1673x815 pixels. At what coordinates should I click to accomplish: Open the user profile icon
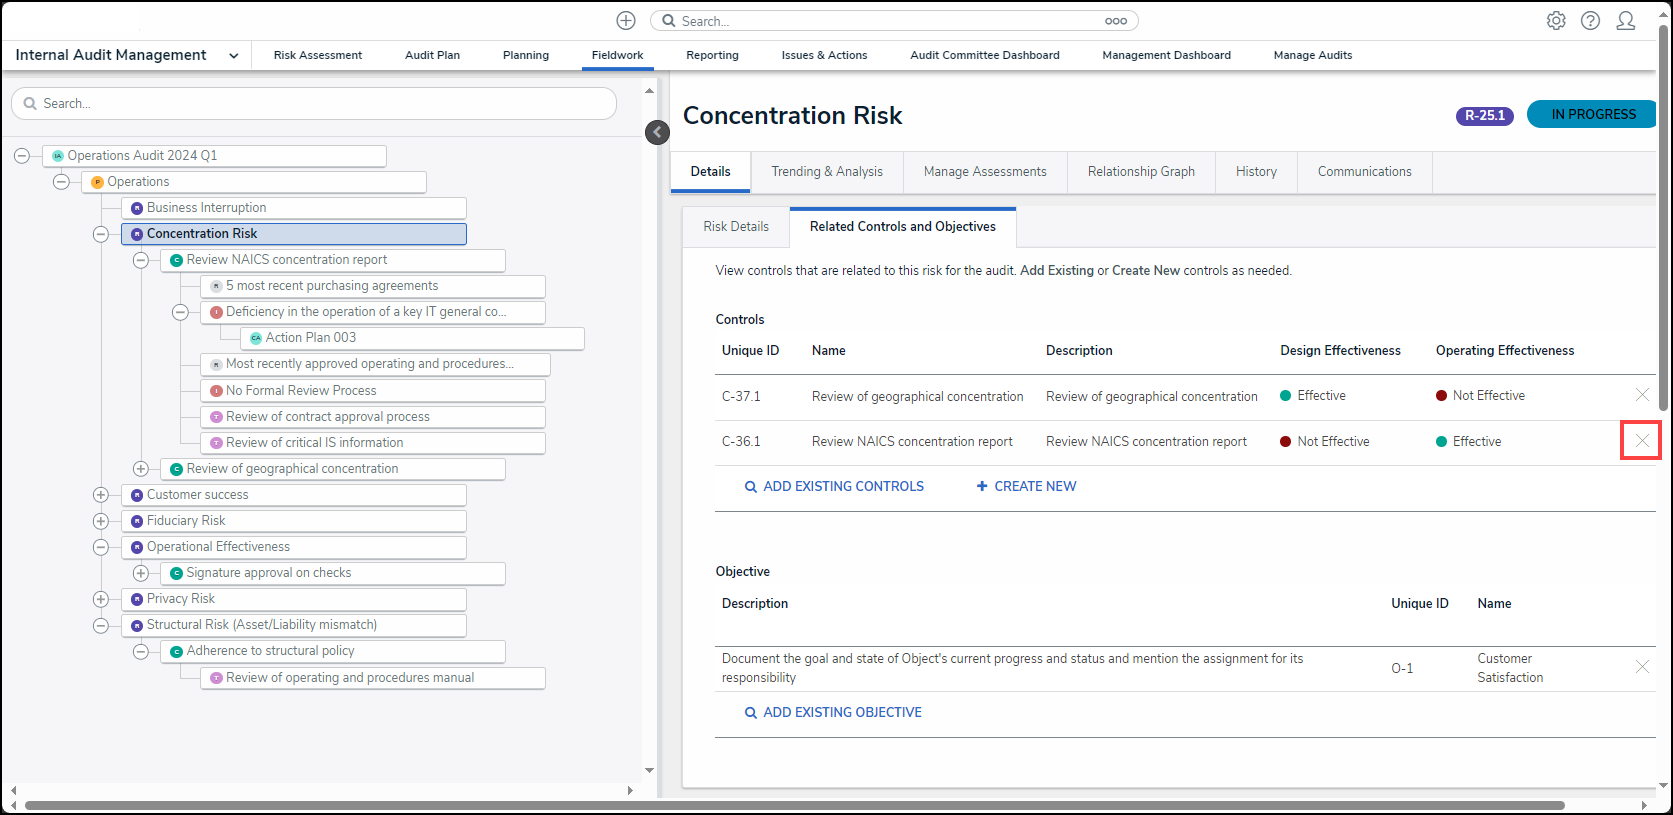point(1626,21)
